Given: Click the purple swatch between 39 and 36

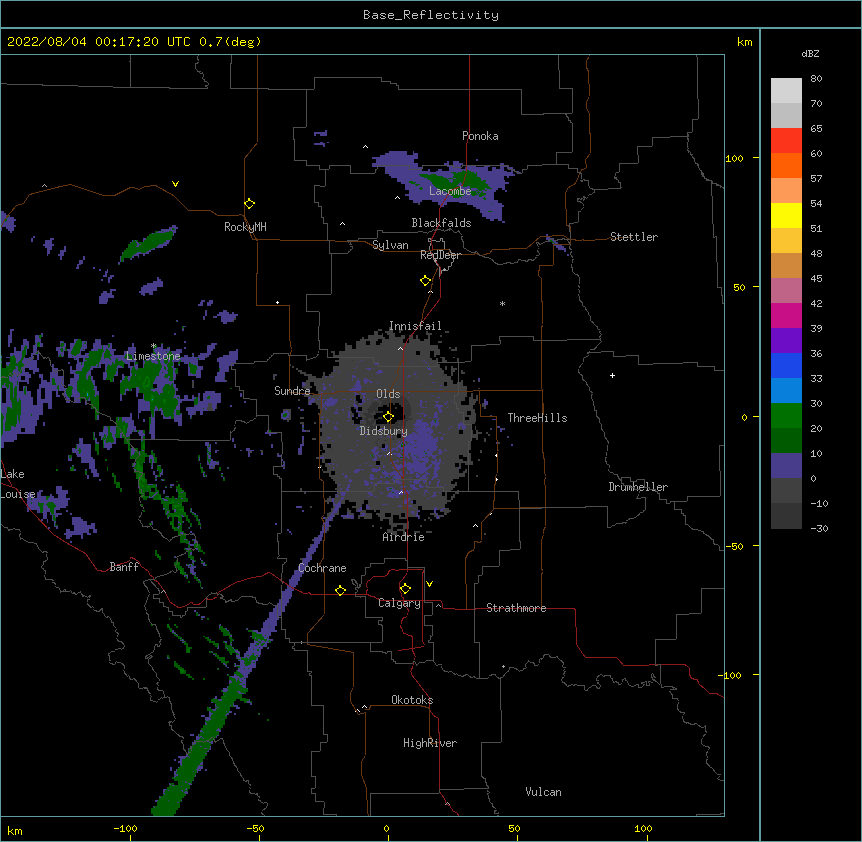Looking at the screenshot, I should click(x=786, y=341).
